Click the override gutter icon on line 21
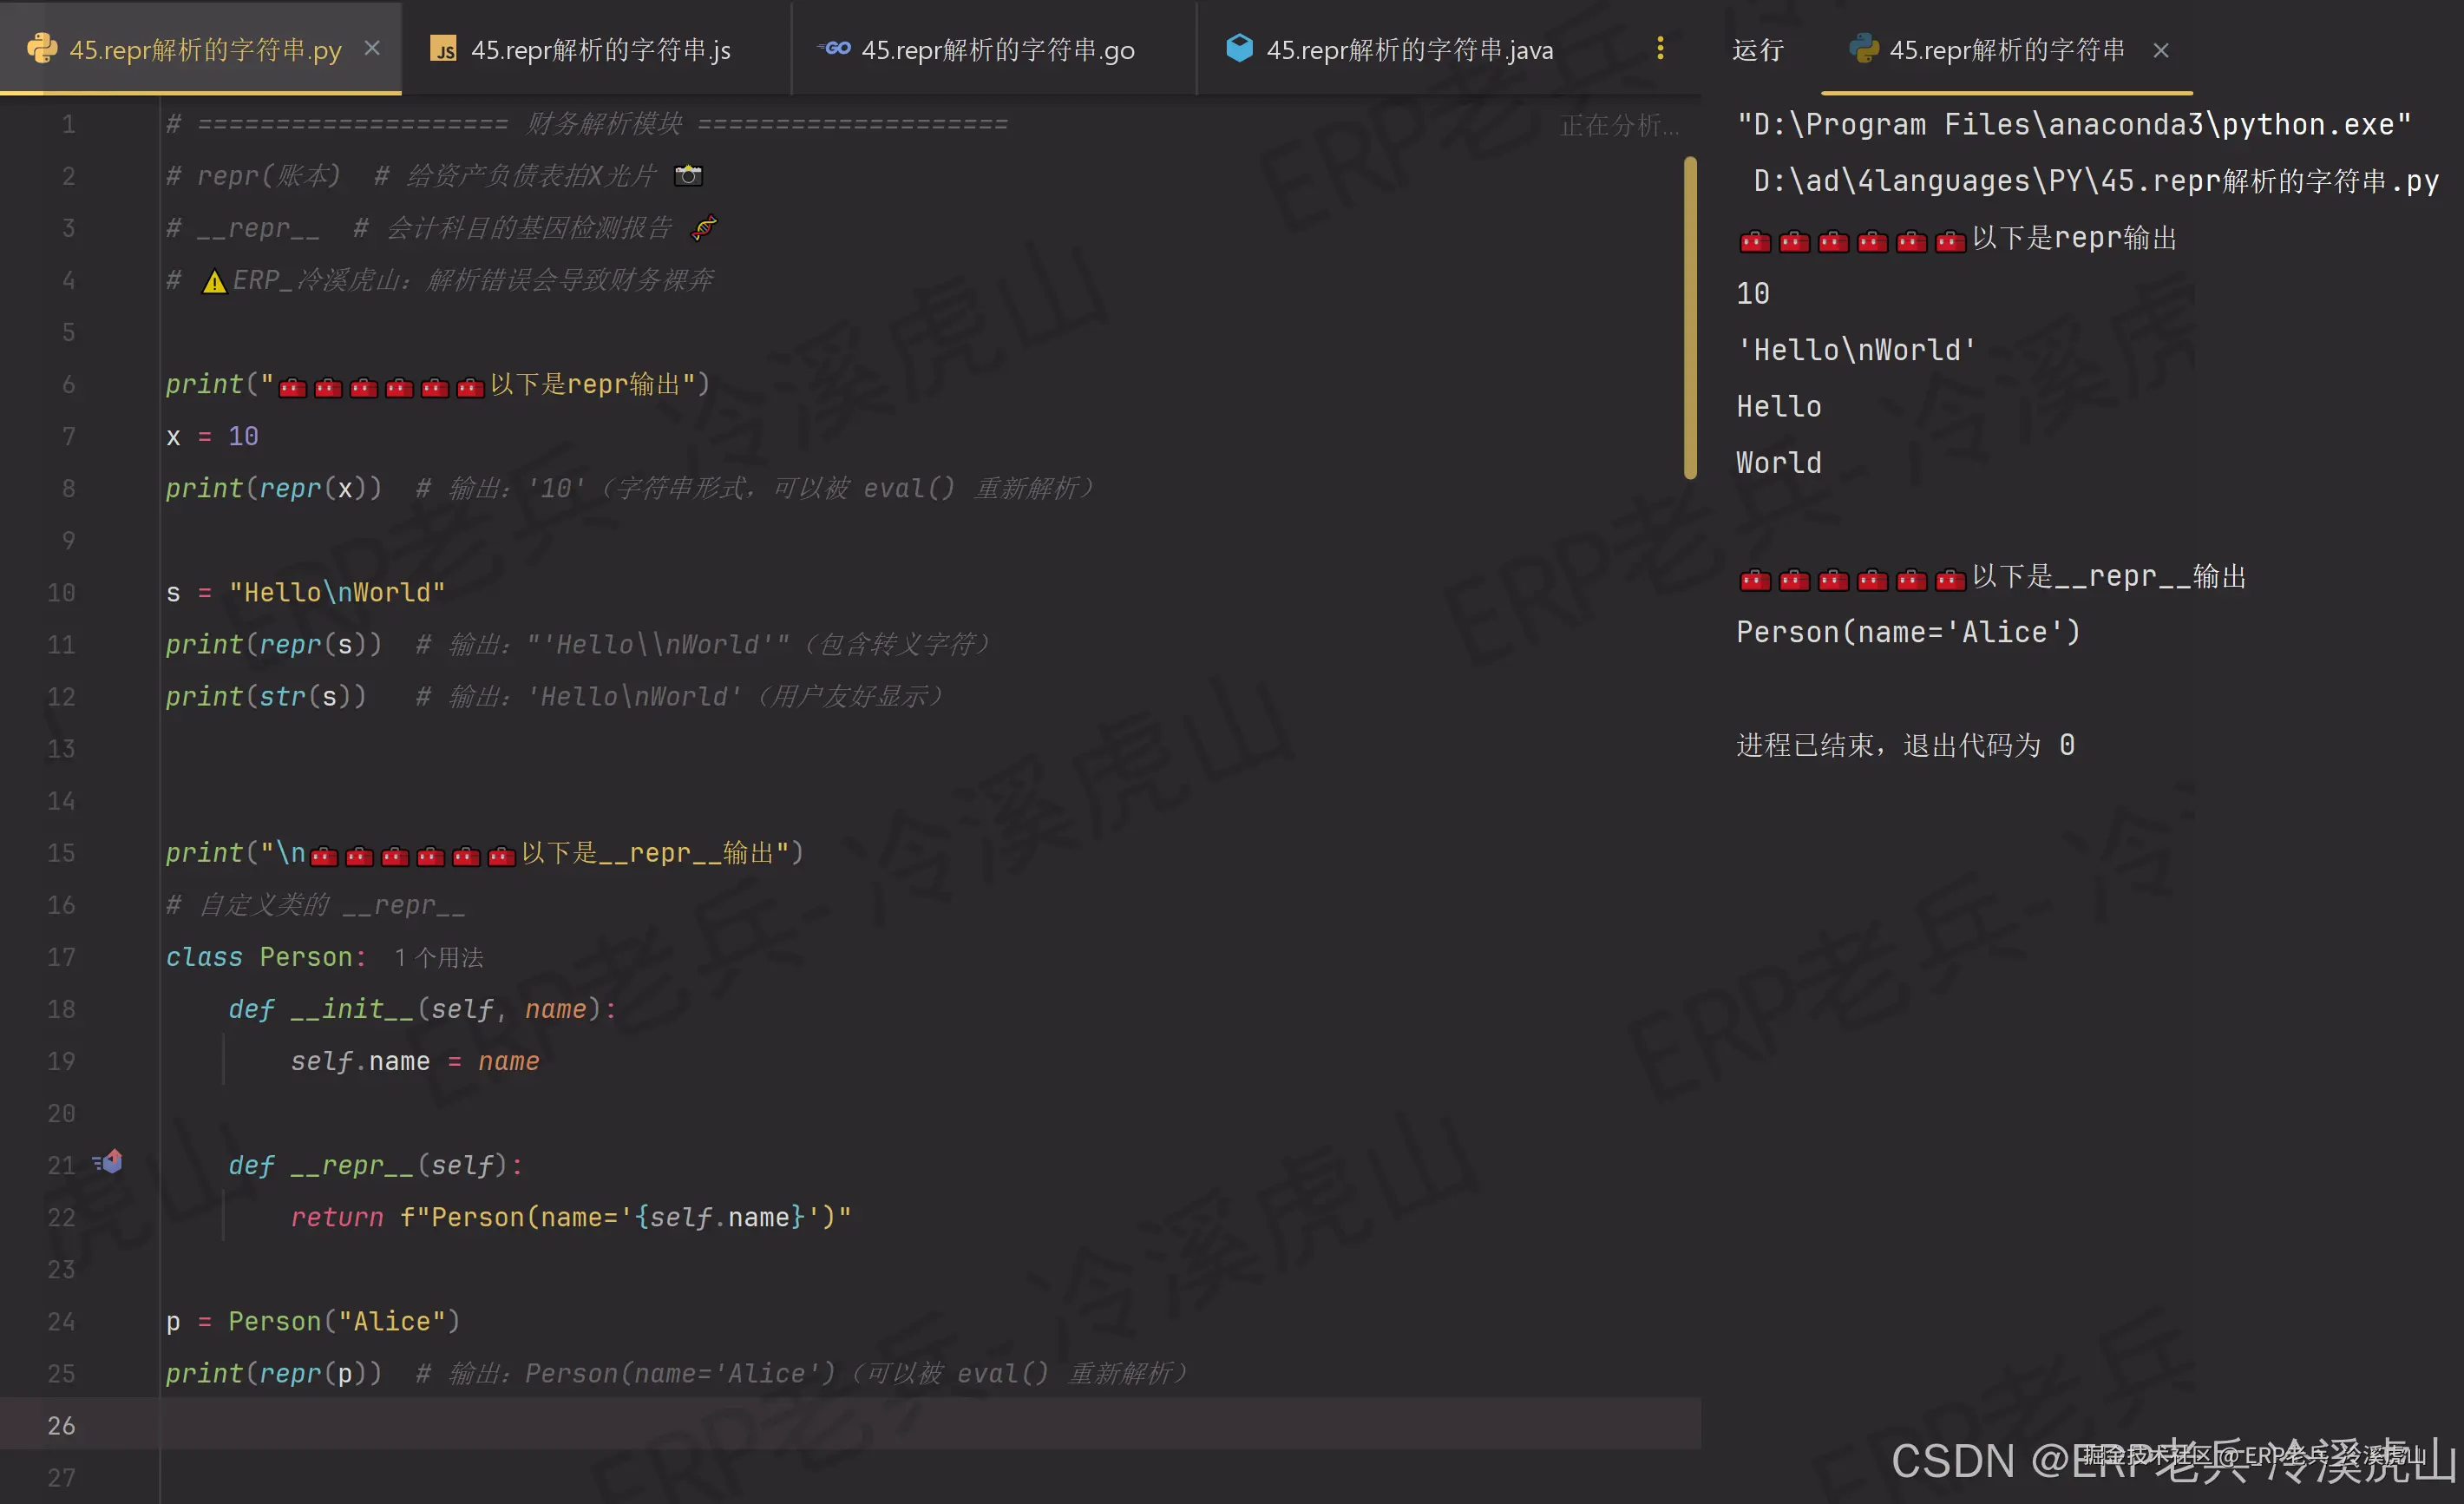Image resolution: width=2464 pixels, height=1504 pixels. [109, 1162]
